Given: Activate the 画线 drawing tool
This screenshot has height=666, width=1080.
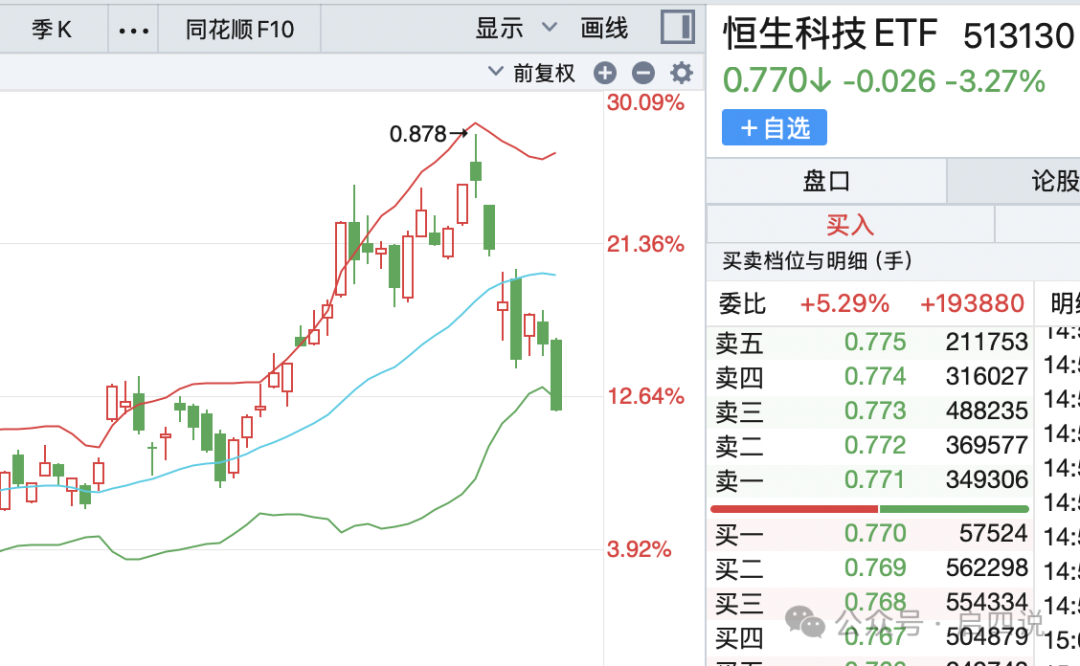Looking at the screenshot, I should [603, 28].
